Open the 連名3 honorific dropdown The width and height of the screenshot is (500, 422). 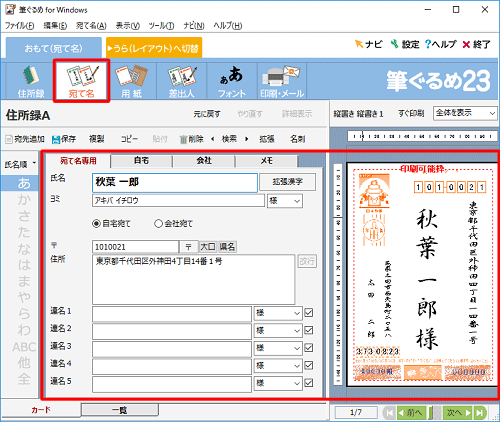[278, 348]
